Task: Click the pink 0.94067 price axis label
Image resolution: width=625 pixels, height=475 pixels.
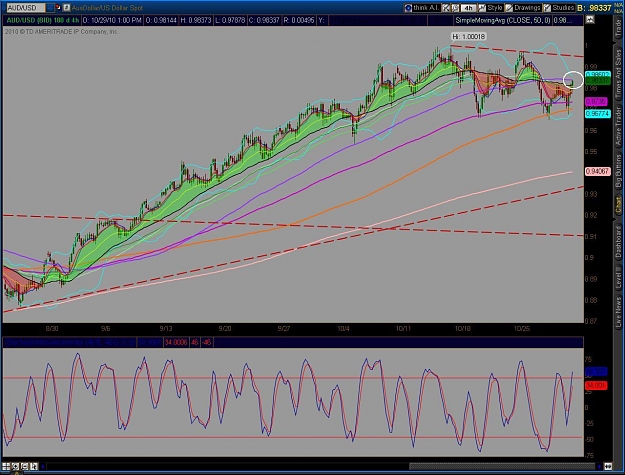Action: coord(597,171)
